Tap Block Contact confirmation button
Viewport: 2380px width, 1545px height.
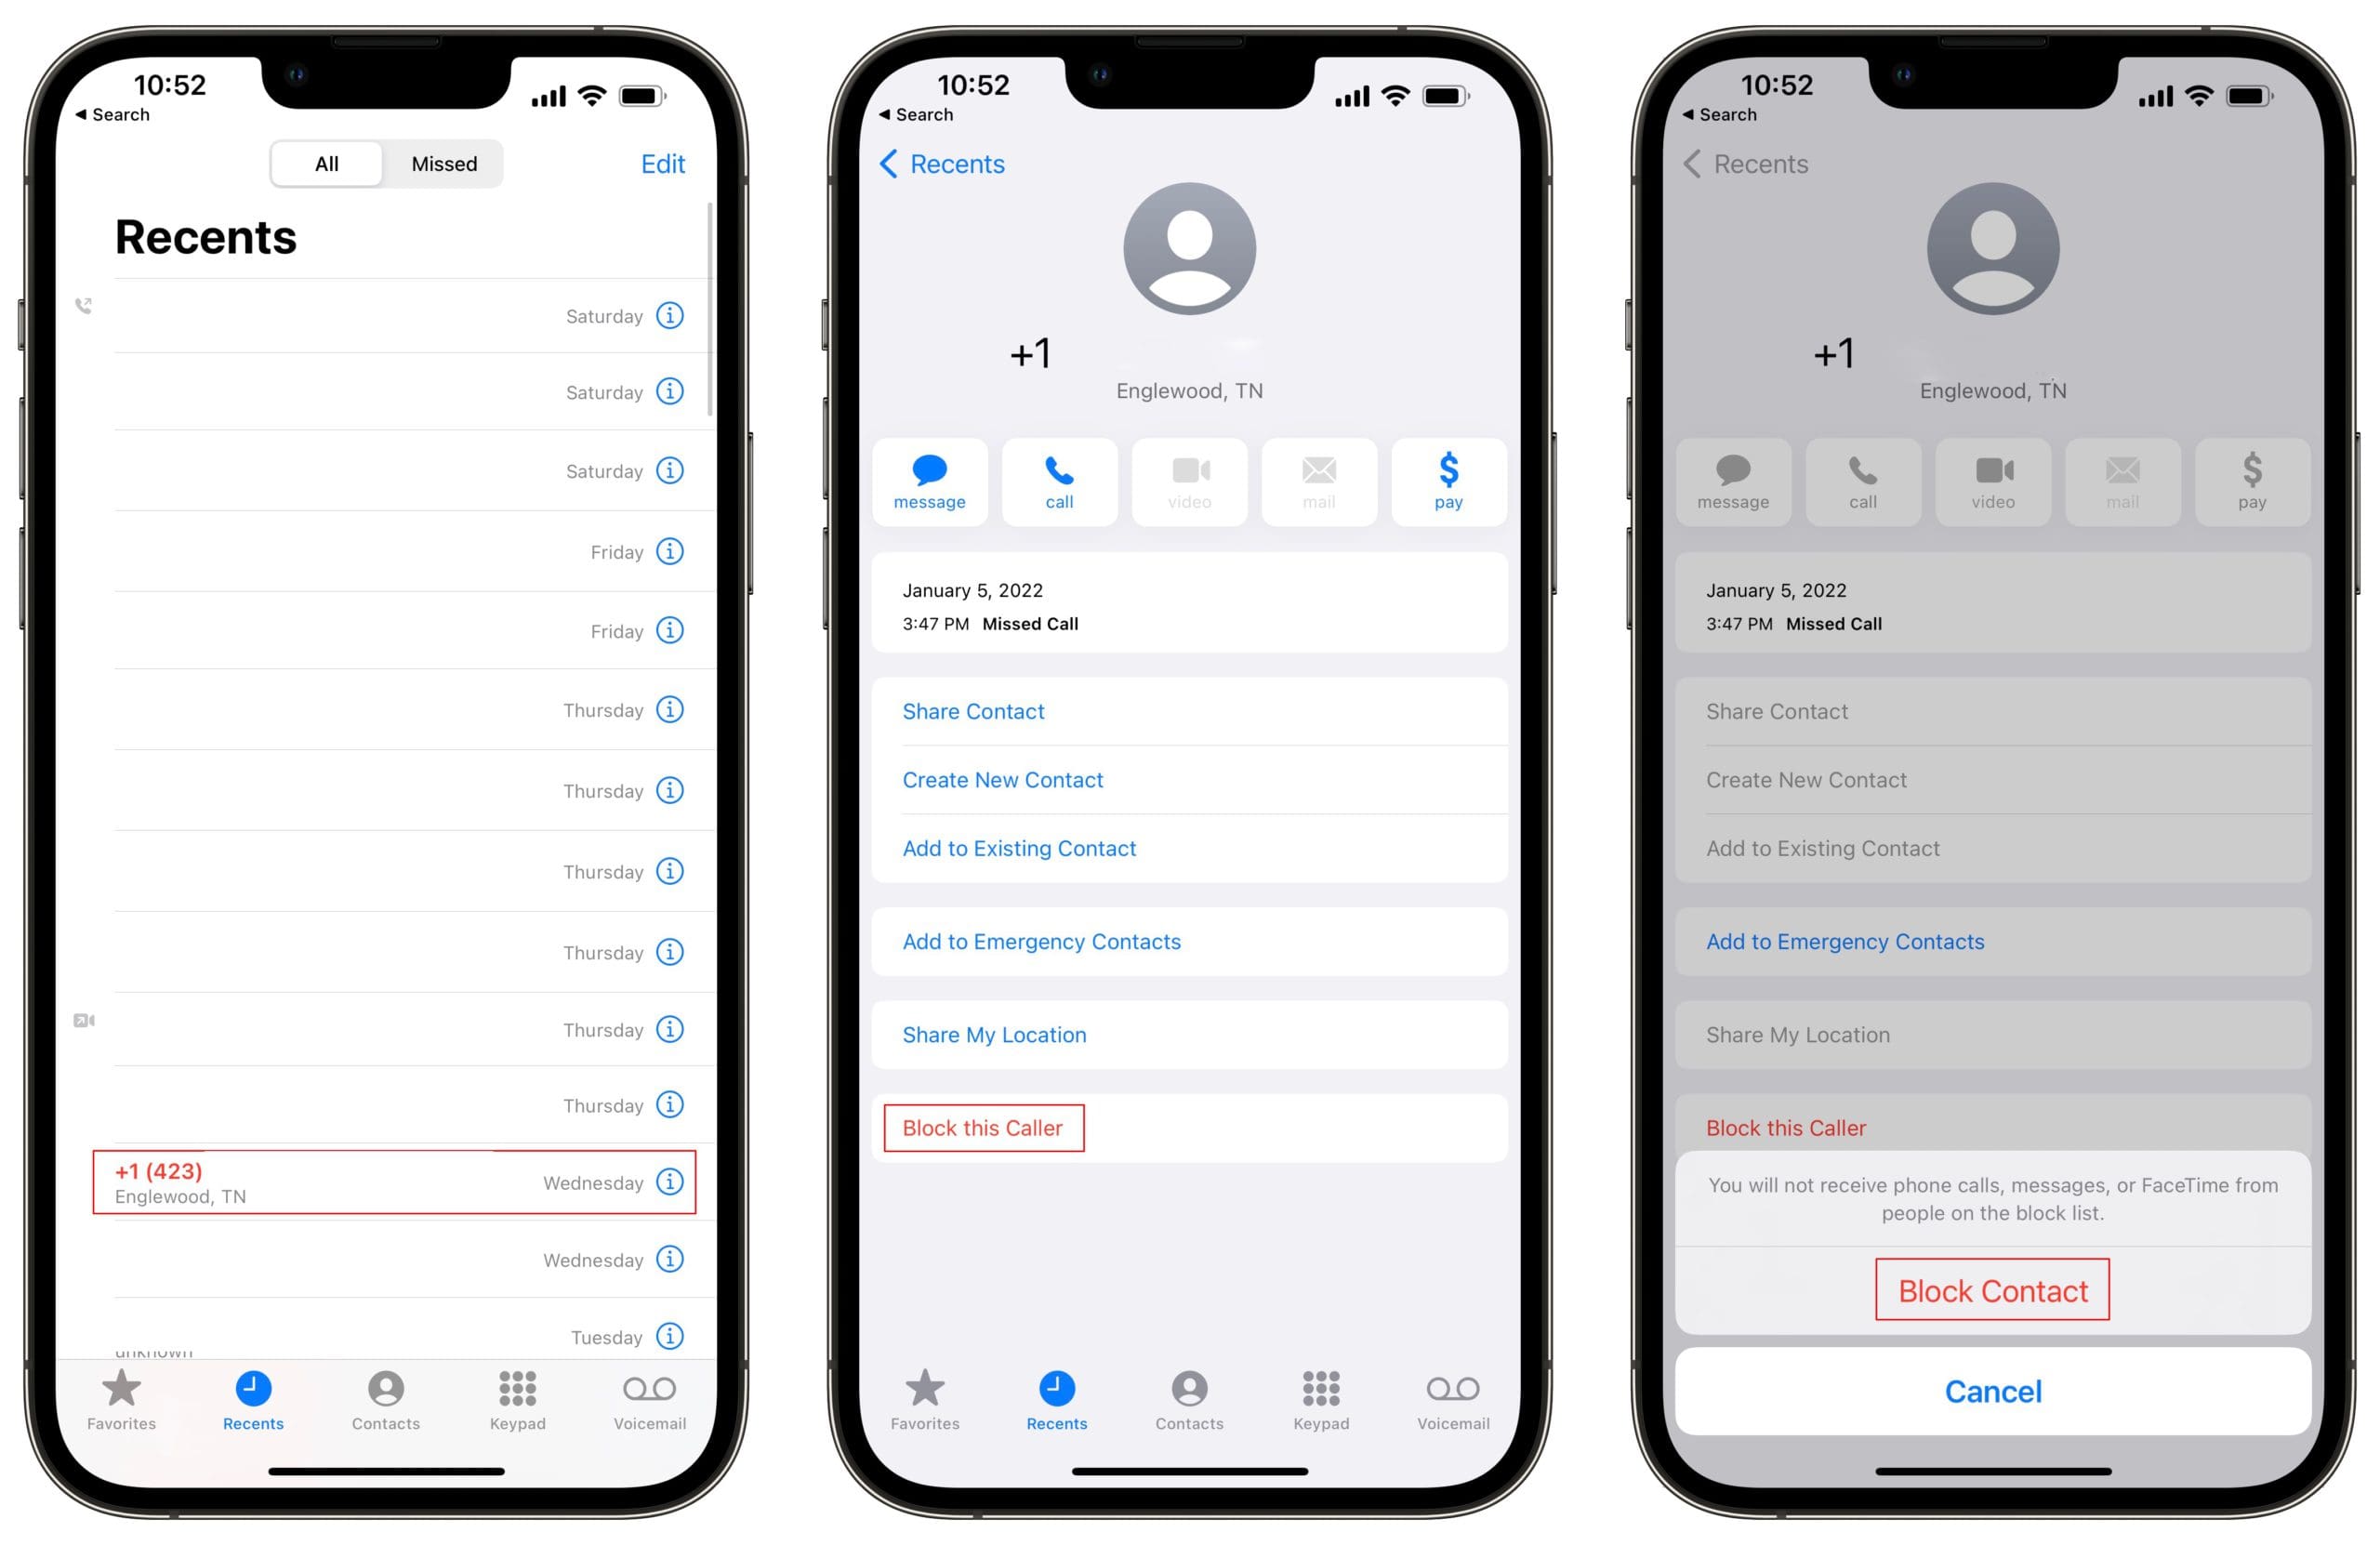1993,1290
